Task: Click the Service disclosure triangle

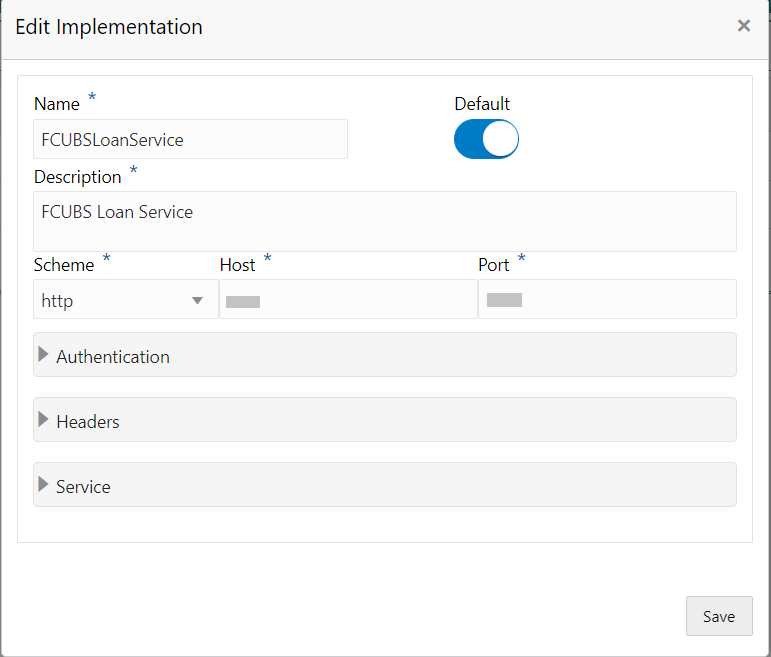Action: coord(43,484)
